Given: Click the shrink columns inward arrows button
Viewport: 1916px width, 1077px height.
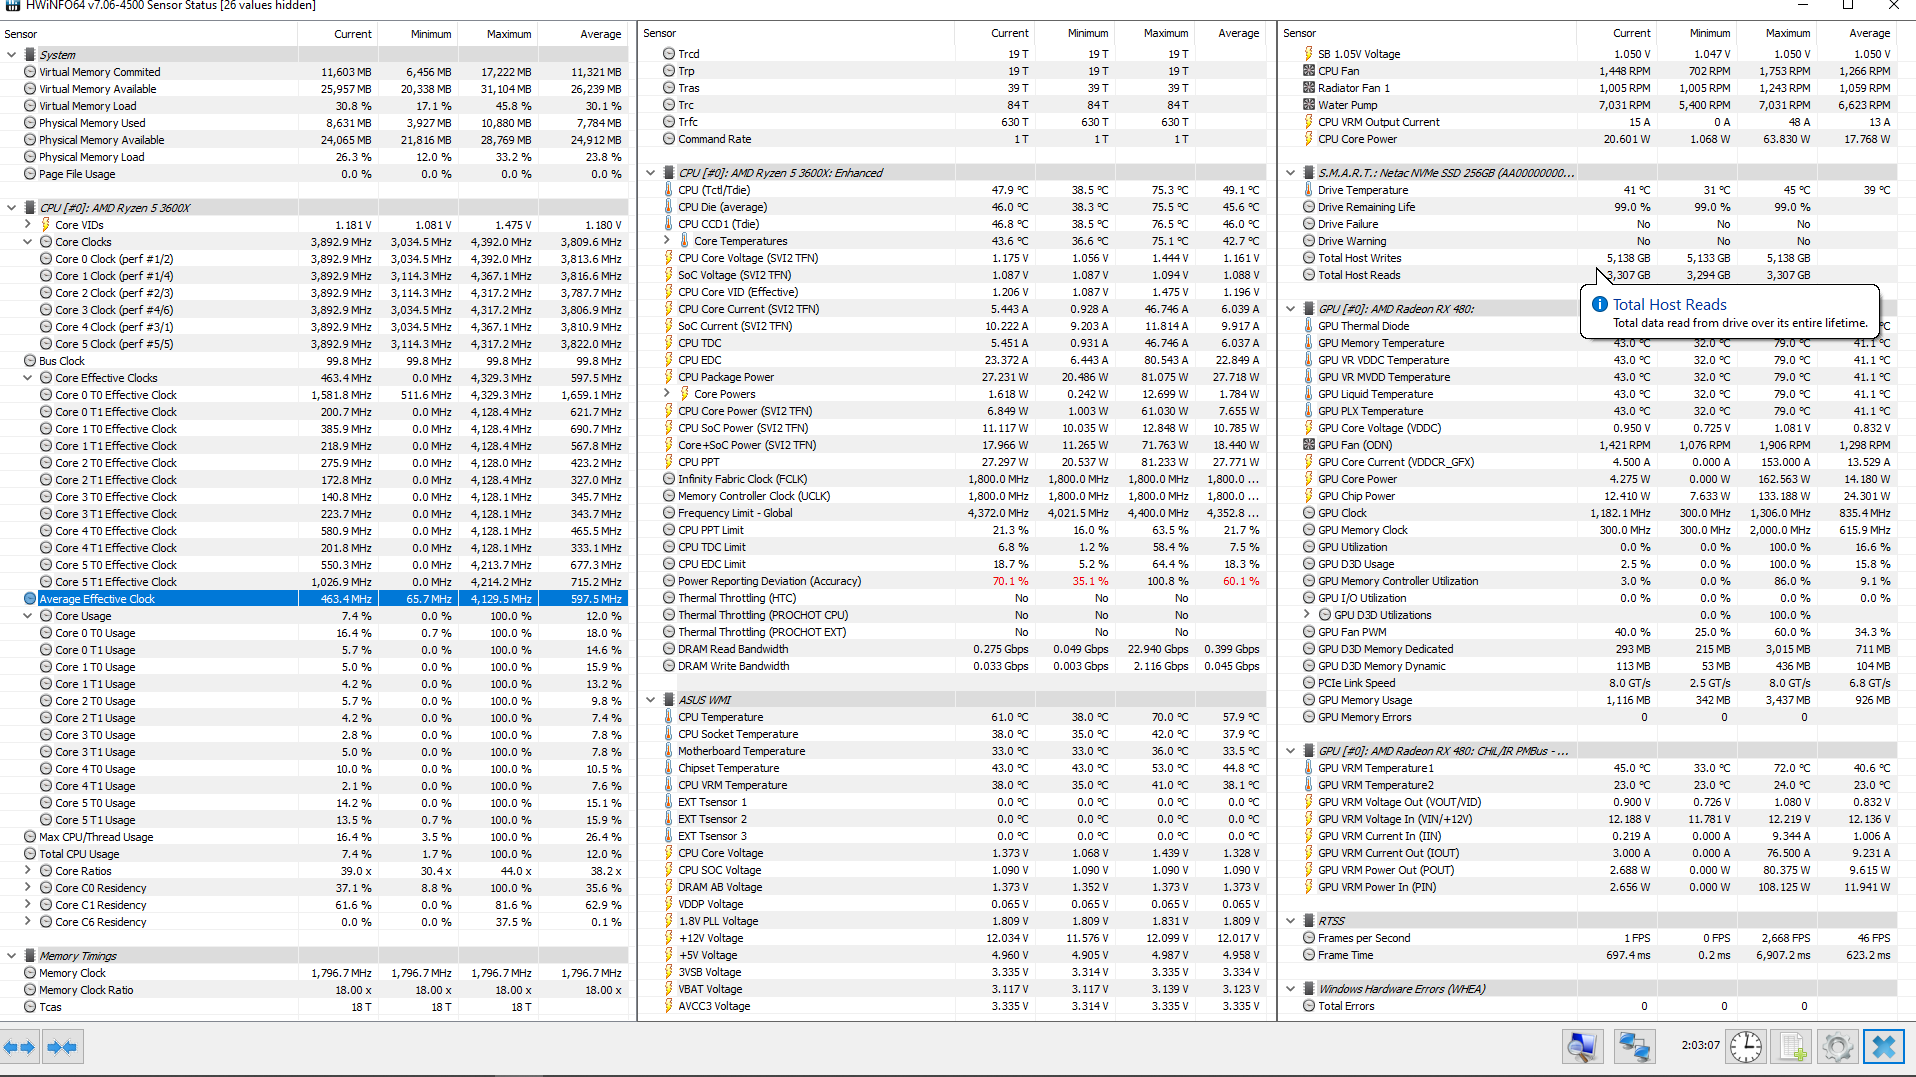Looking at the screenshot, I should coord(62,1047).
